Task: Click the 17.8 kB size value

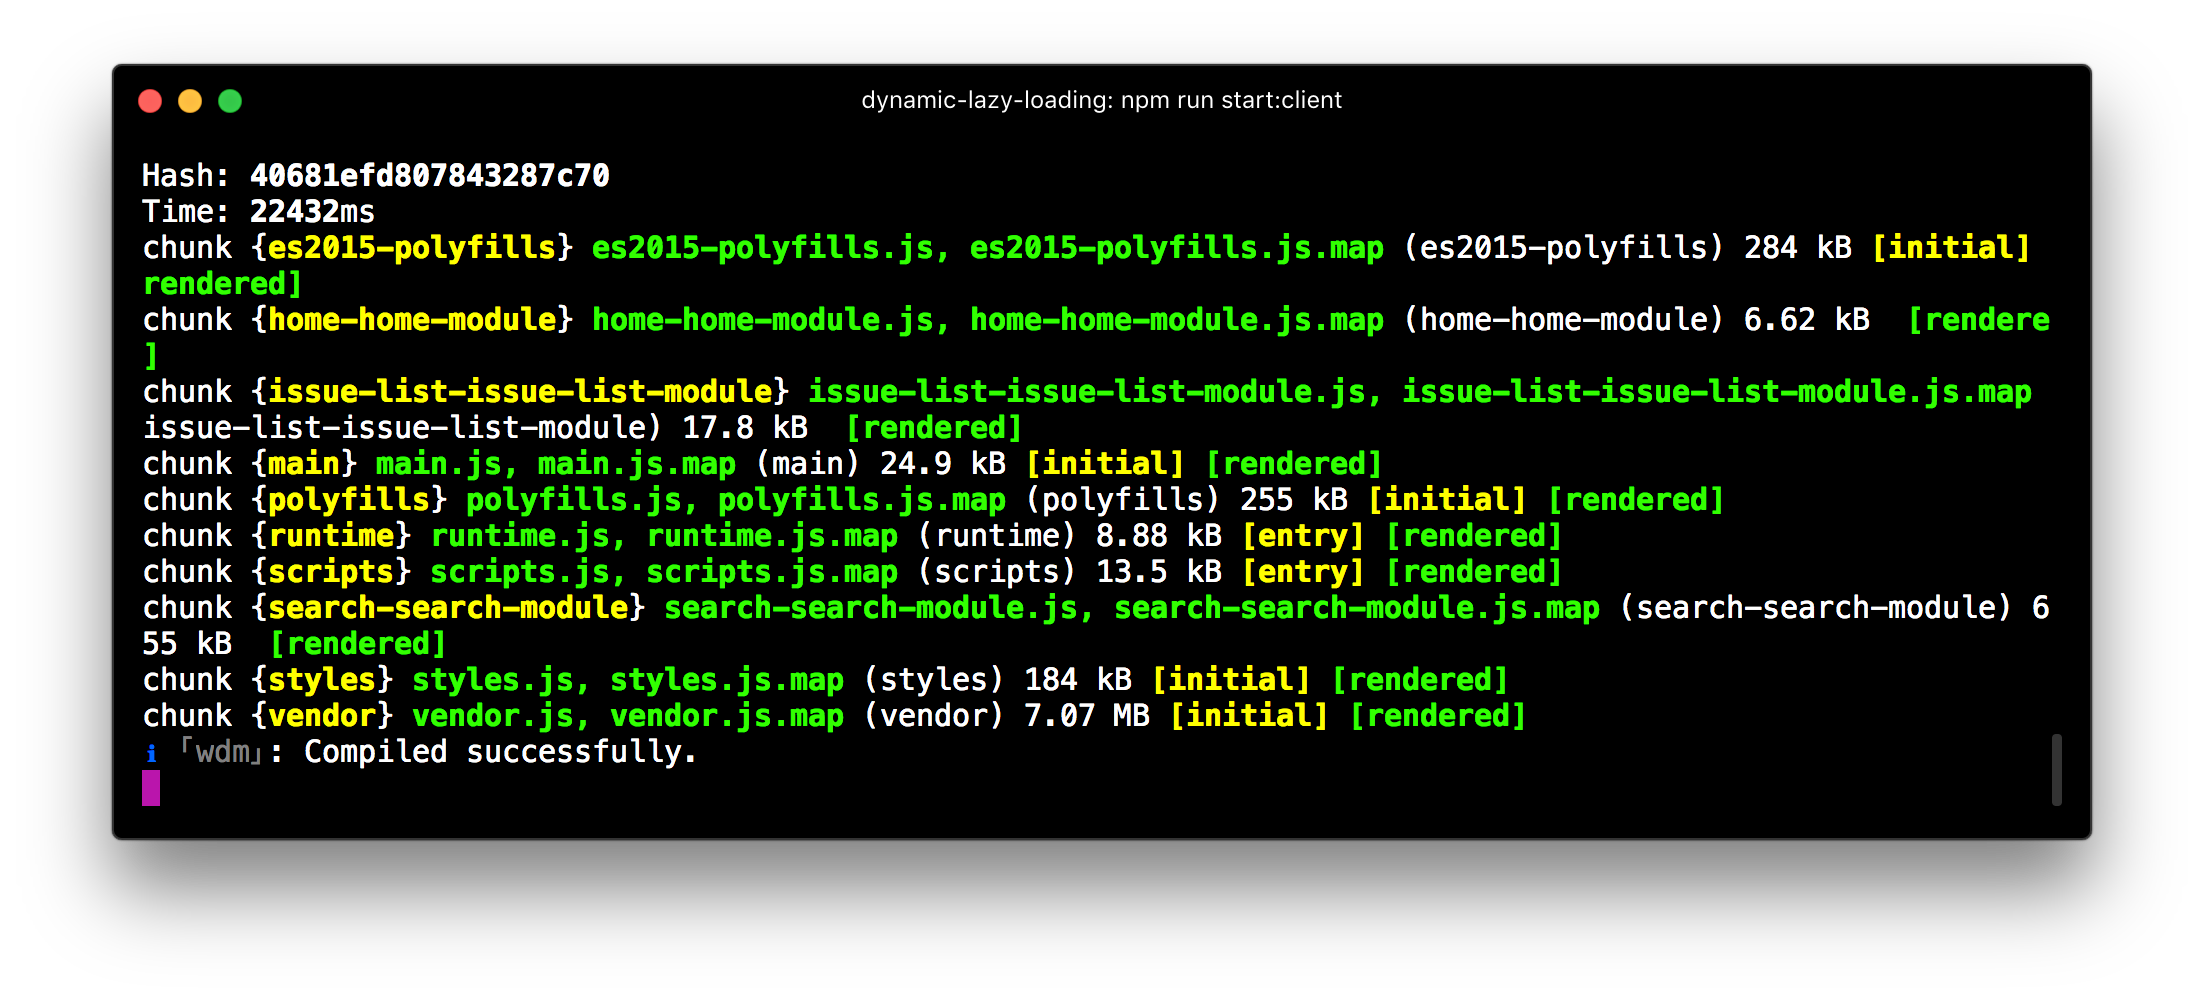Action: tap(744, 428)
